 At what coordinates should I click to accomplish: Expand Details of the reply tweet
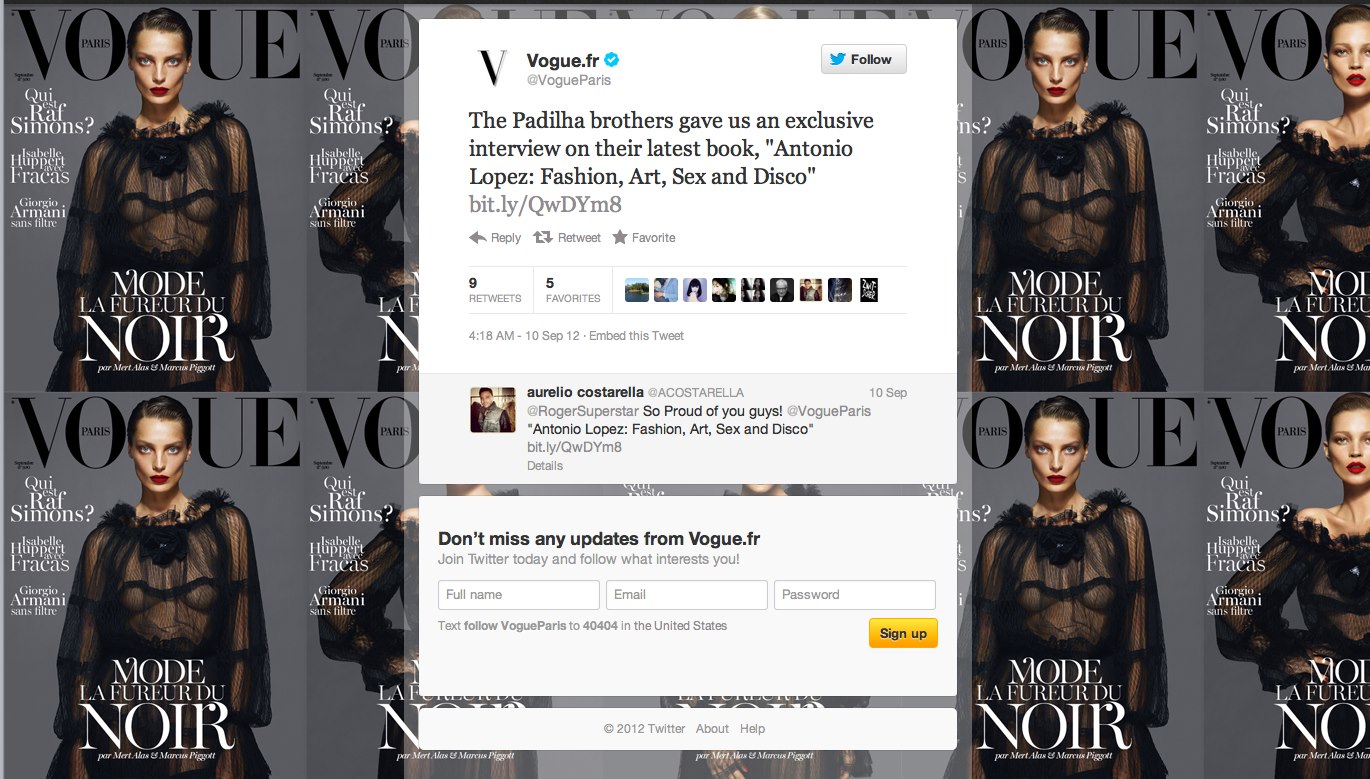545,465
